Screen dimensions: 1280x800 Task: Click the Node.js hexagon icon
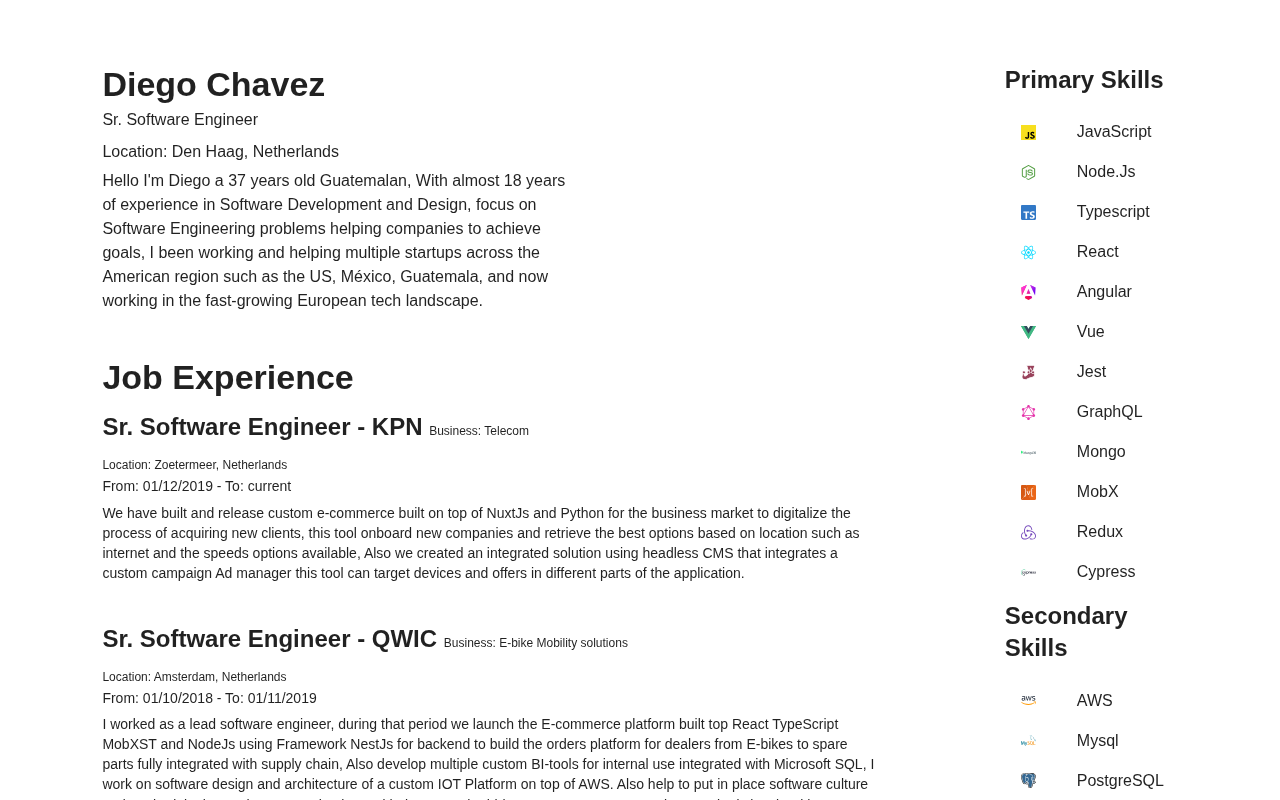point(1028,172)
